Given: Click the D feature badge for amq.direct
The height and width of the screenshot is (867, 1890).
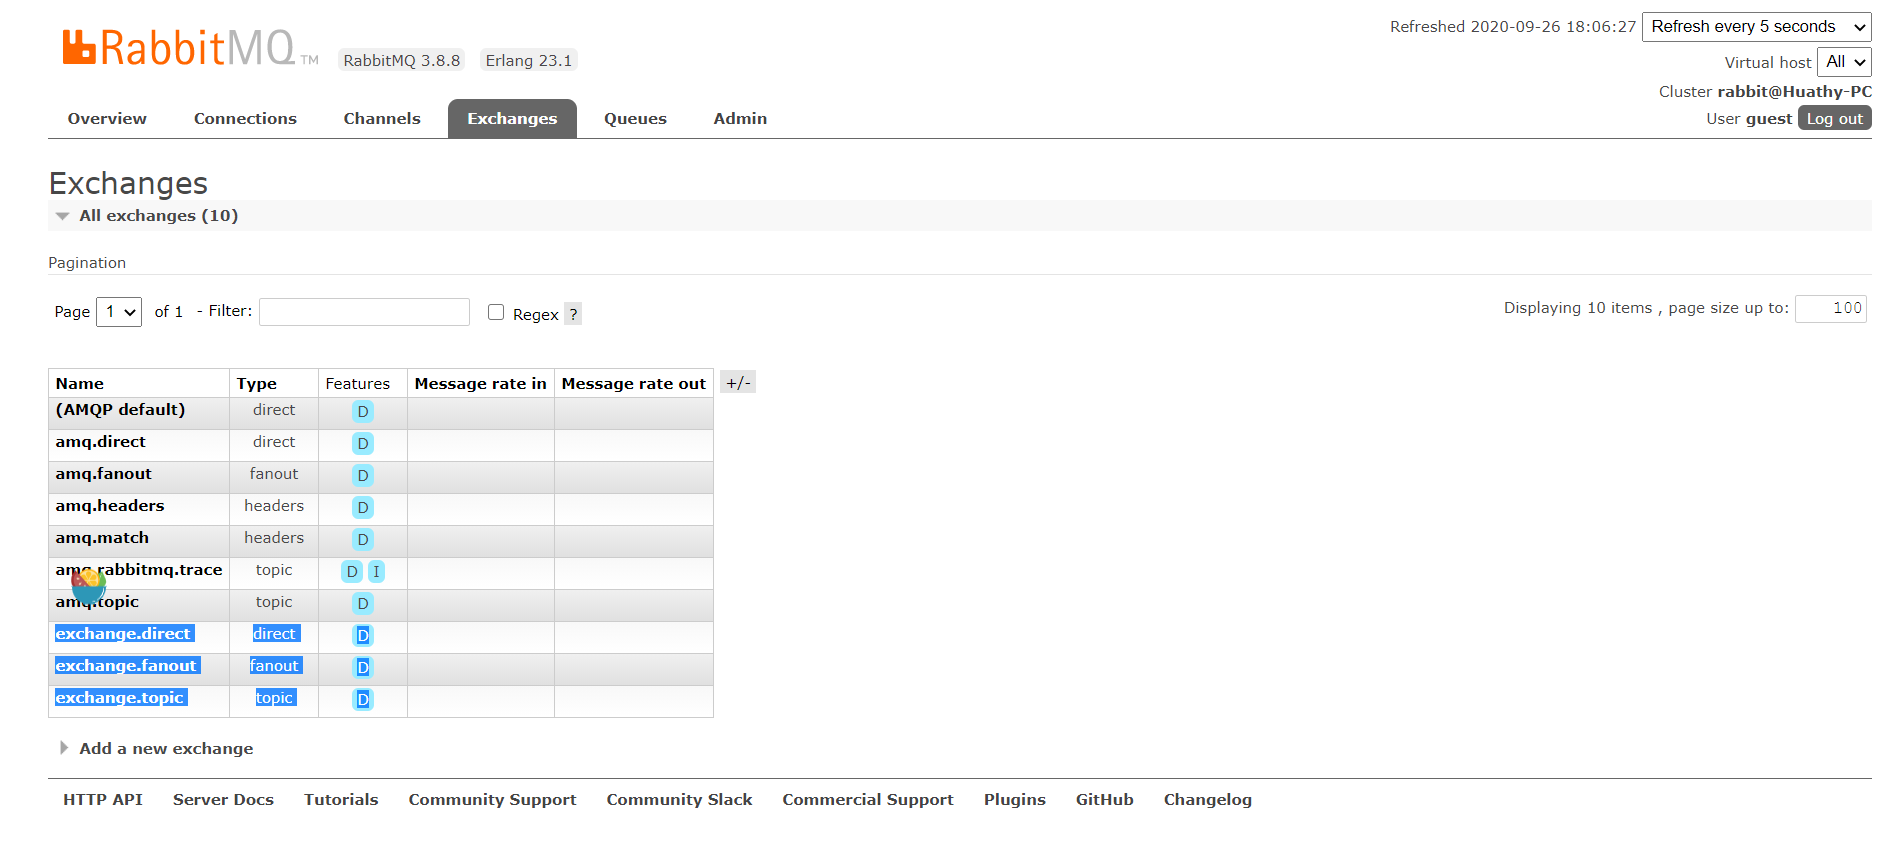Looking at the screenshot, I should [363, 443].
